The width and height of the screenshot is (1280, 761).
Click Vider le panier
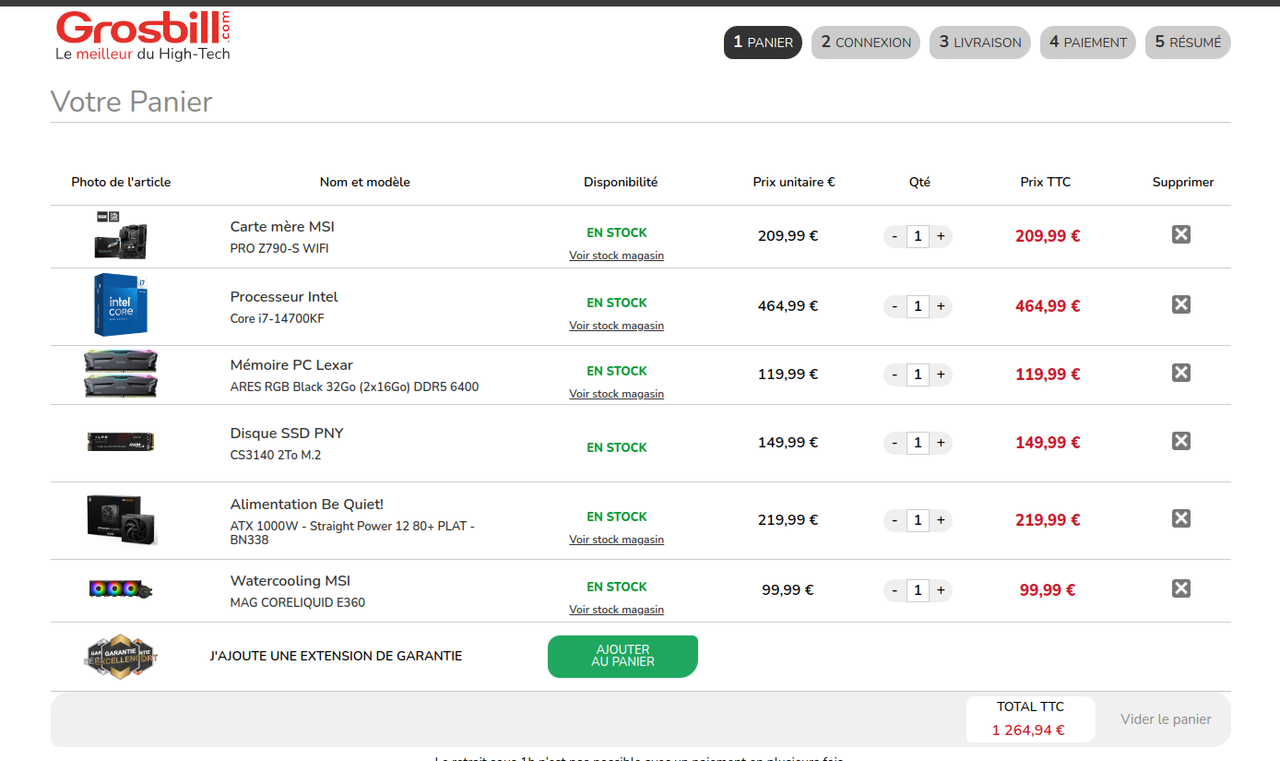click(1166, 719)
